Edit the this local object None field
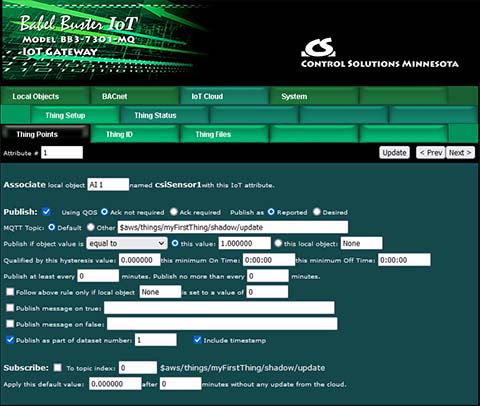 point(361,243)
